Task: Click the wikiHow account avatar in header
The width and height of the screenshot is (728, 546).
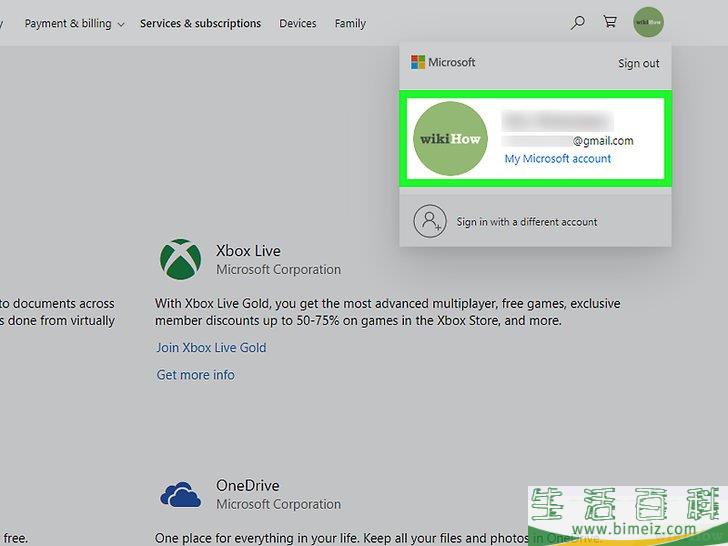Action: coord(648,22)
